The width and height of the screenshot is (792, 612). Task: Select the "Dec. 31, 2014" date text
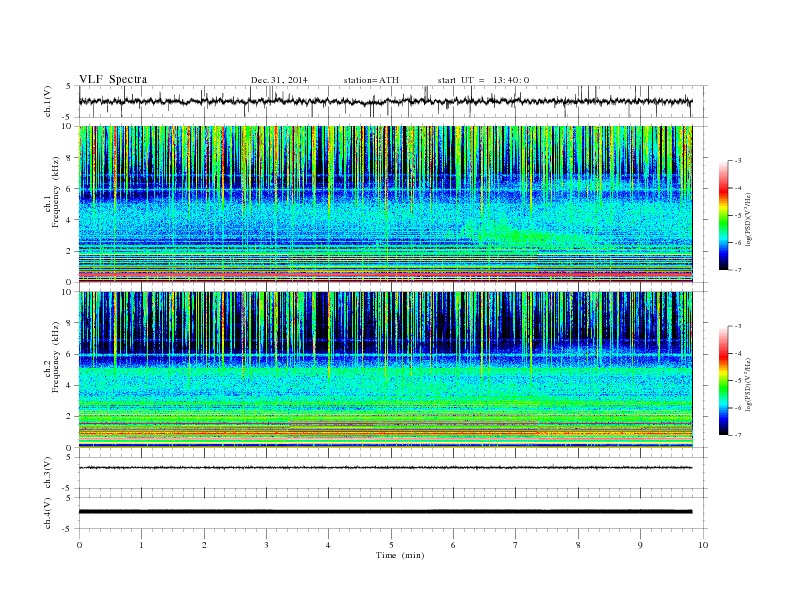coord(279,80)
